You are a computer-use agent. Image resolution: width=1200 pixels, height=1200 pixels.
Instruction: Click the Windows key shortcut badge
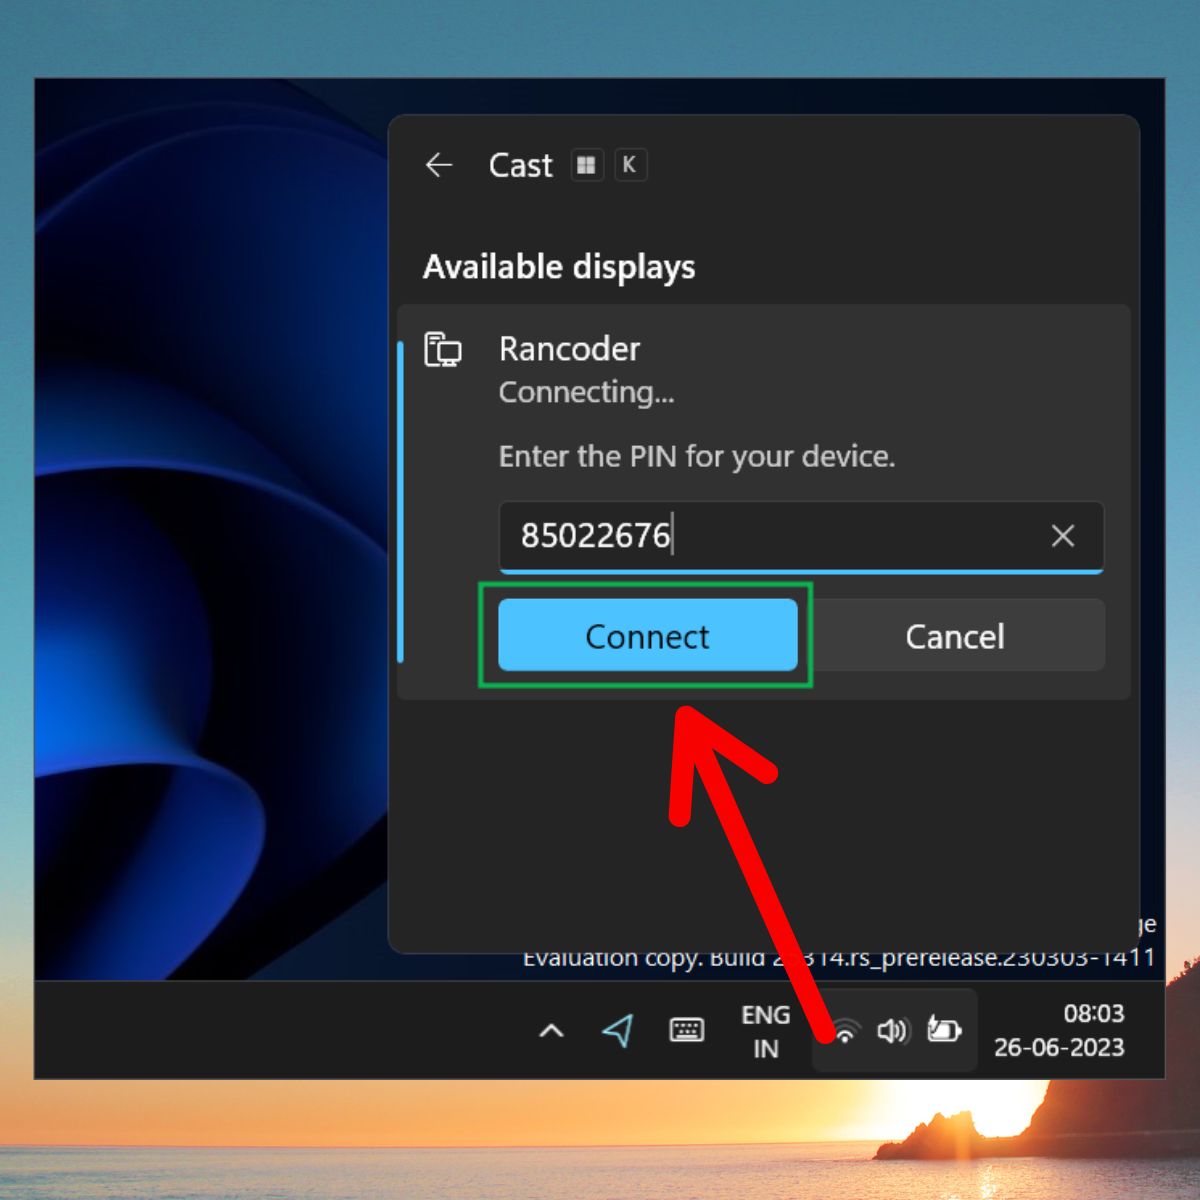point(587,165)
